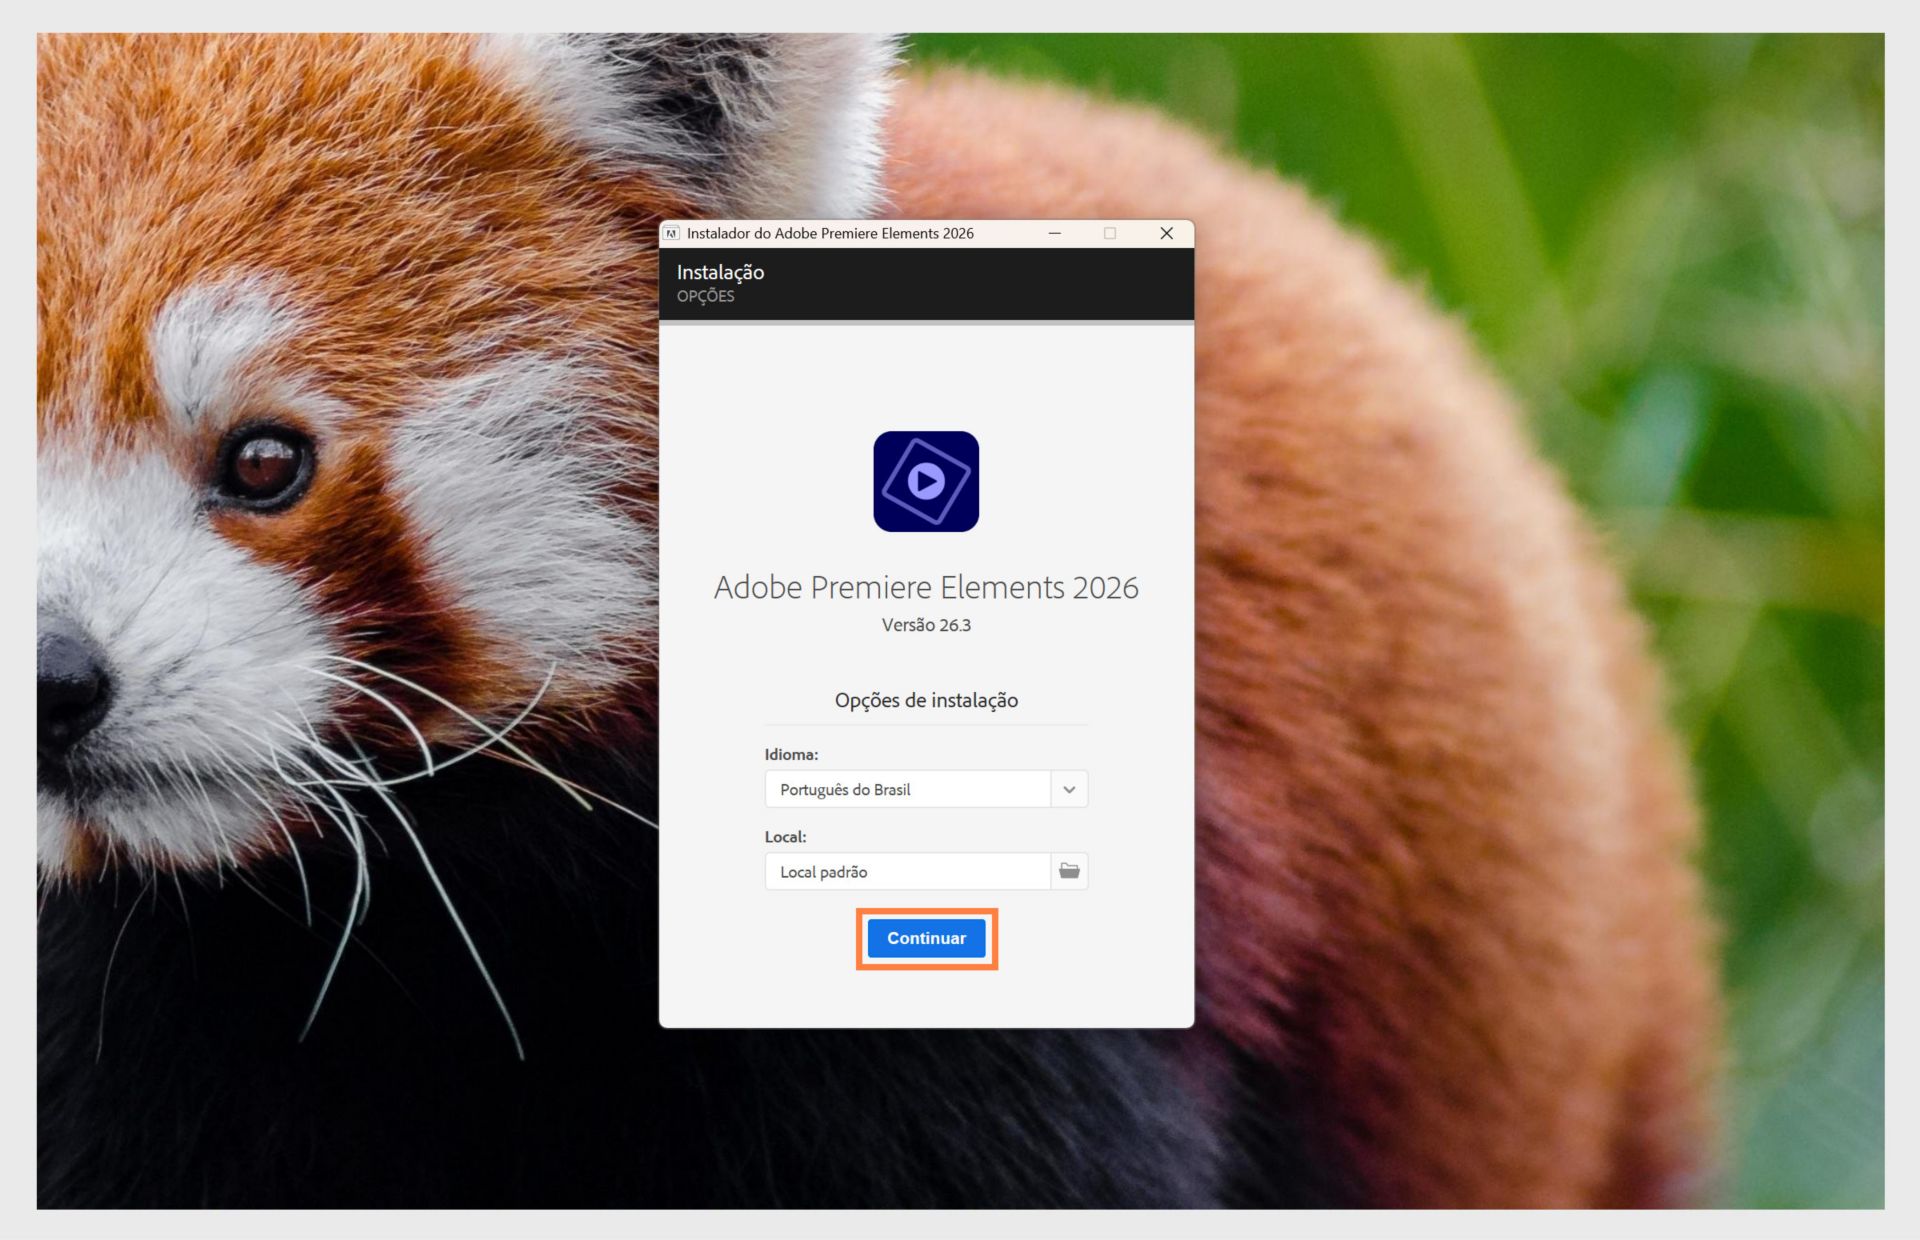Click the Opções de instalação heading

pos(925,700)
